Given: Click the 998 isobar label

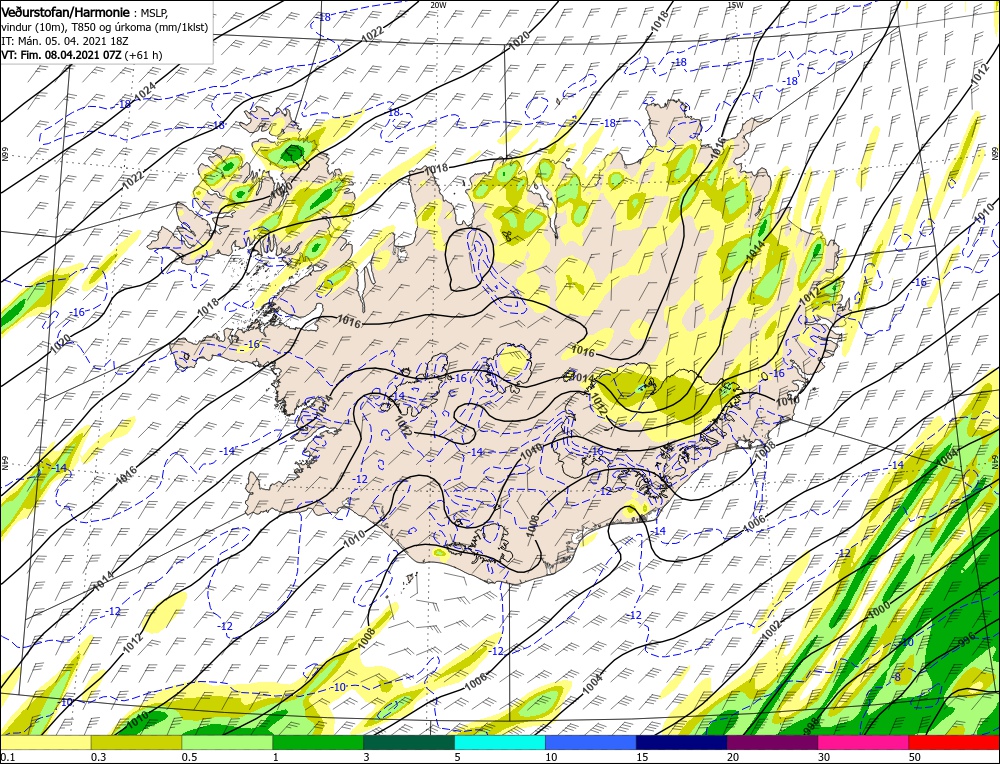Looking at the screenshot, I should pyautogui.click(x=811, y=724).
